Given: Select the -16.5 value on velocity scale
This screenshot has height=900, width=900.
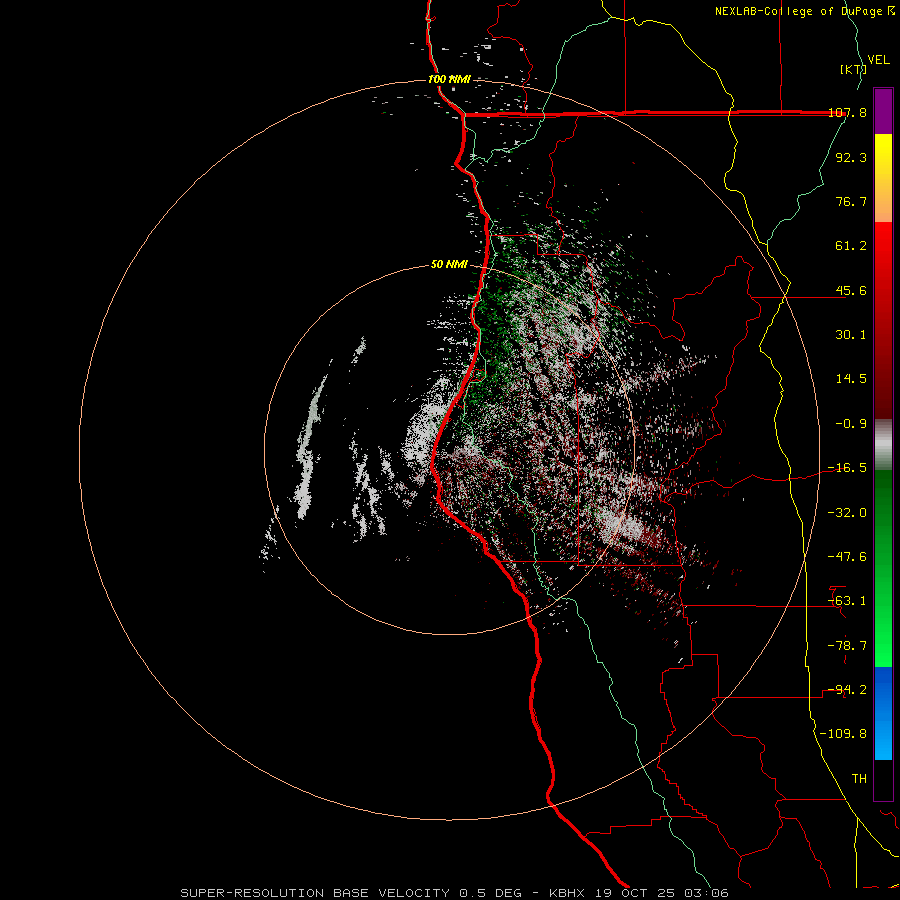Looking at the screenshot, I should (847, 468).
